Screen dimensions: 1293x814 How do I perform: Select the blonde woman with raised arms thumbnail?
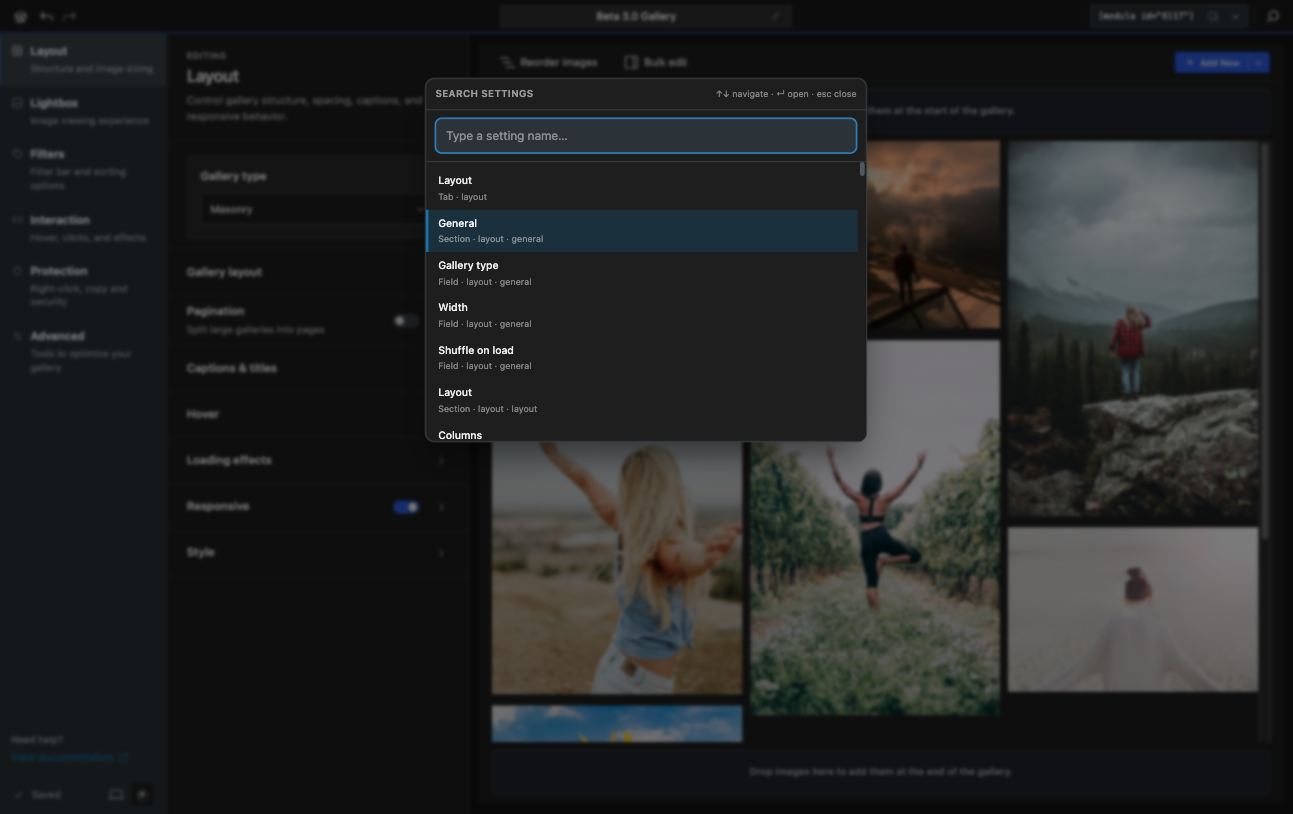tap(617, 568)
